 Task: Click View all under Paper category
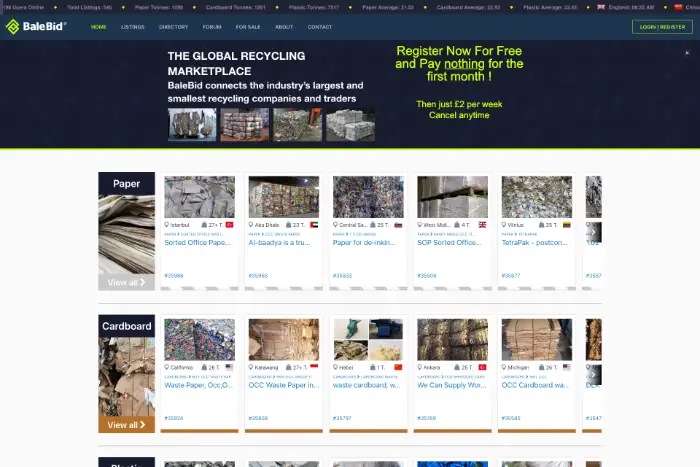(x=126, y=282)
